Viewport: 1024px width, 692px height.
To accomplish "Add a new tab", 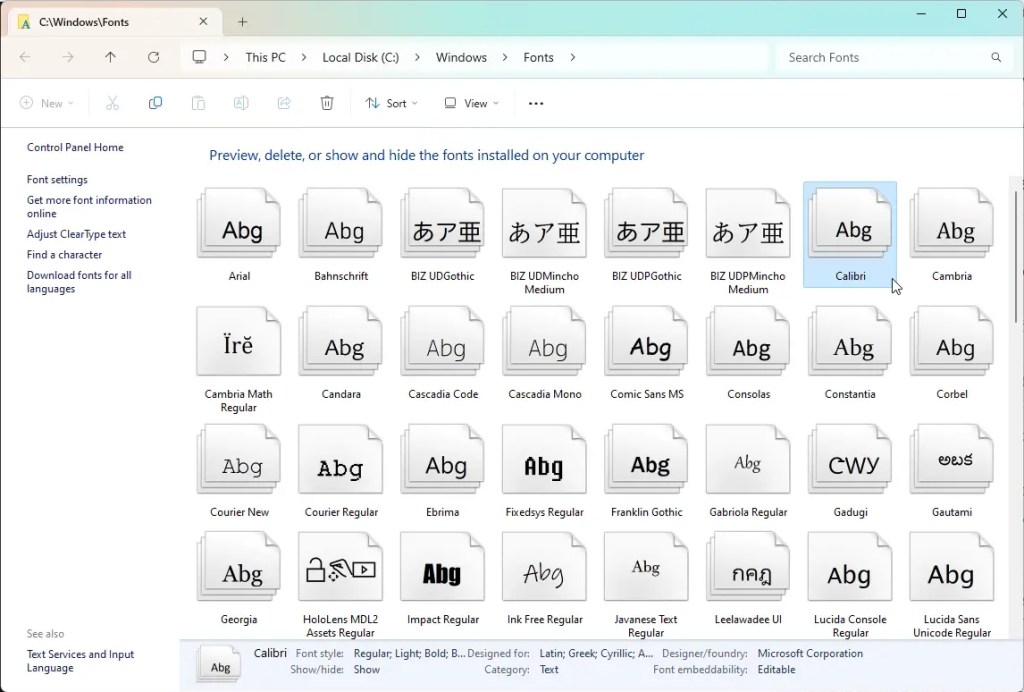I will [x=242, y=22].
